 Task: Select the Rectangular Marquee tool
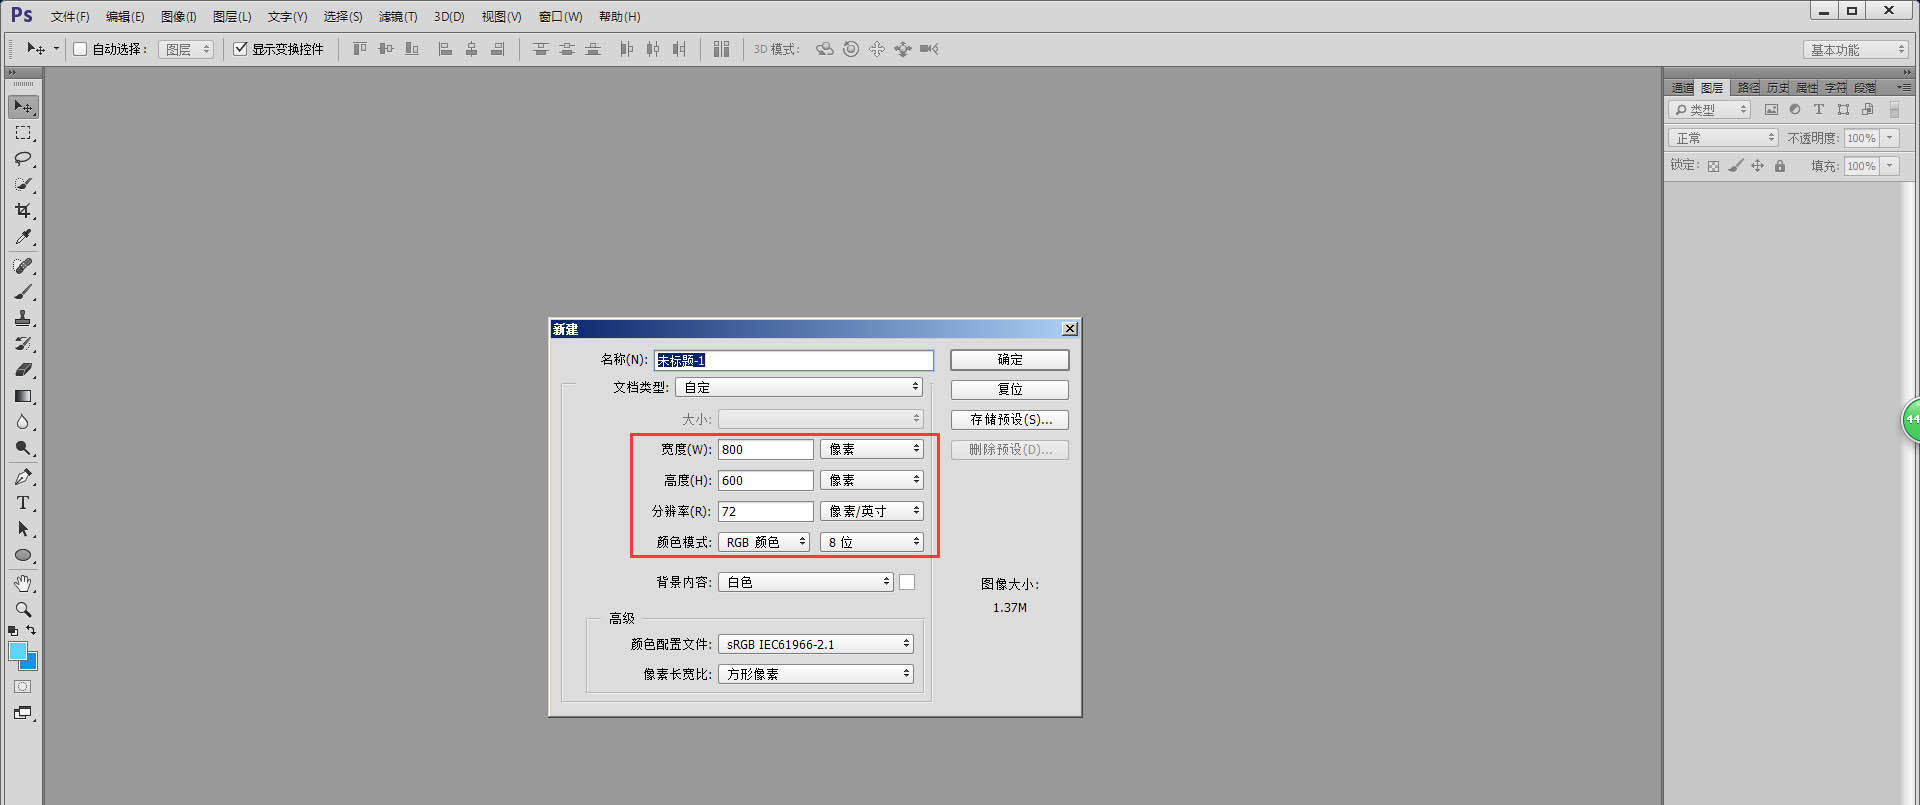tap(23, 133)
